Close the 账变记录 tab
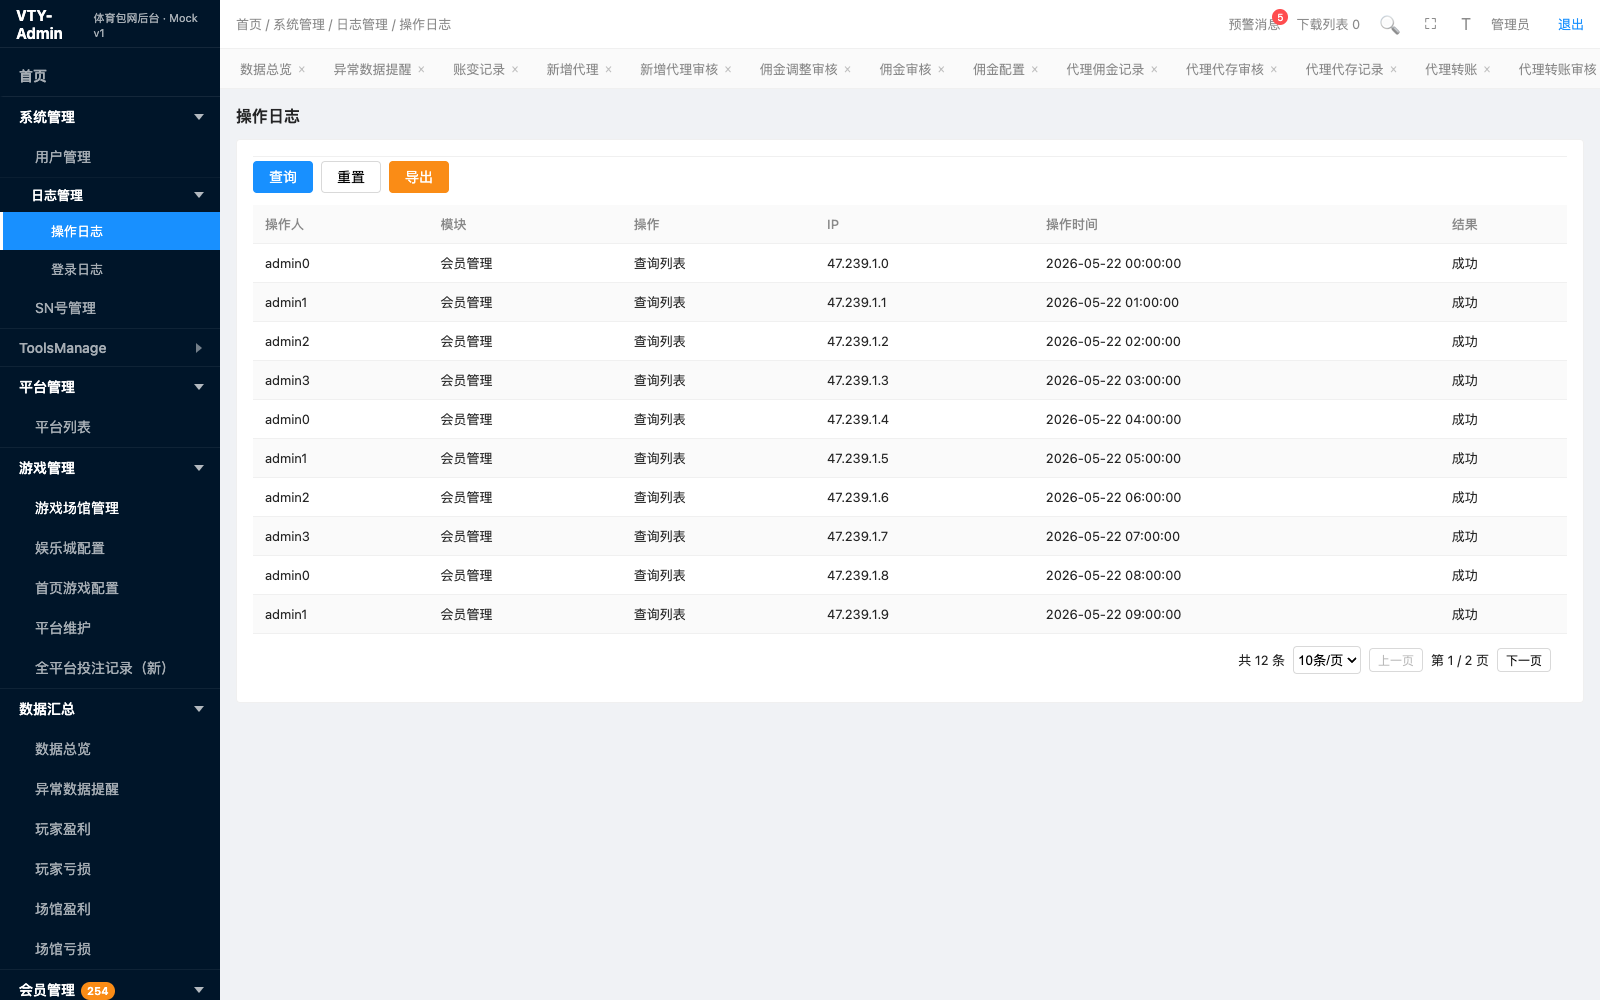The height and width of the screenshot is (1000, 1600). tap(515, 70)
